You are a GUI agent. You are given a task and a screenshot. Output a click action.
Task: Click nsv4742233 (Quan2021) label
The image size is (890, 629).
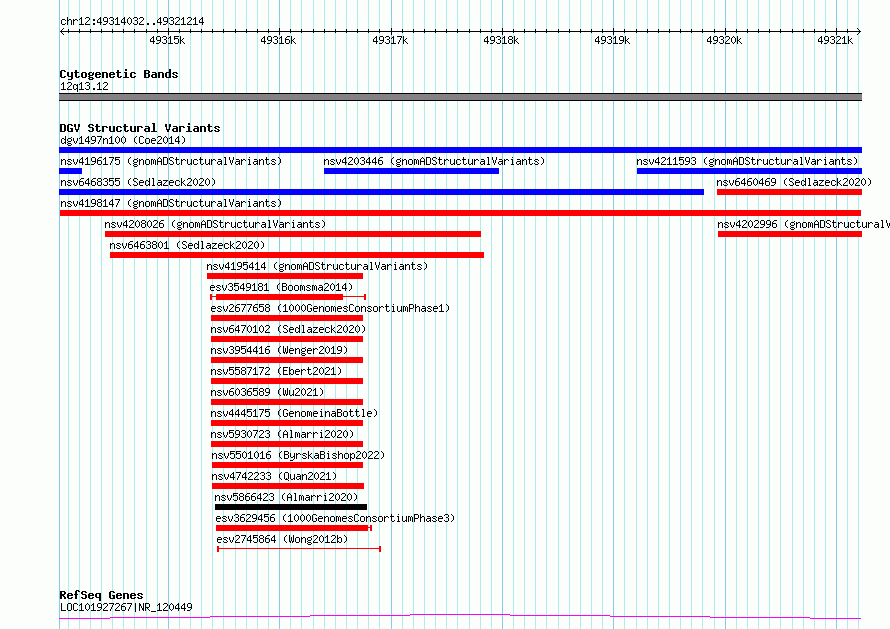coord(274,476)
